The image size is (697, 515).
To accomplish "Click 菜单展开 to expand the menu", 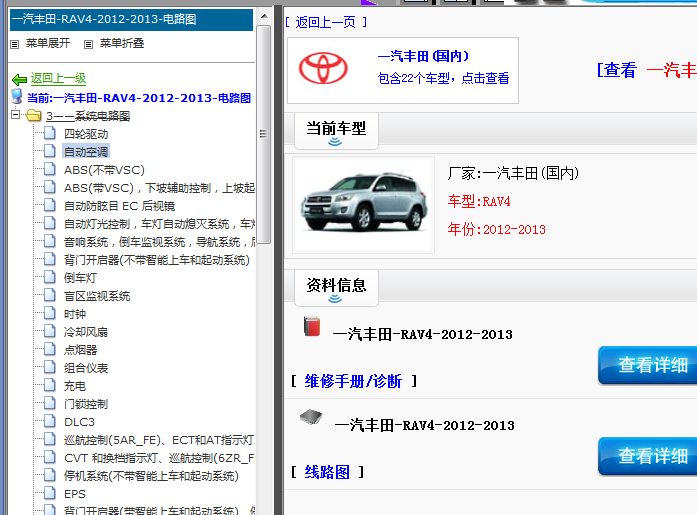I will click(x=48, y=43).
